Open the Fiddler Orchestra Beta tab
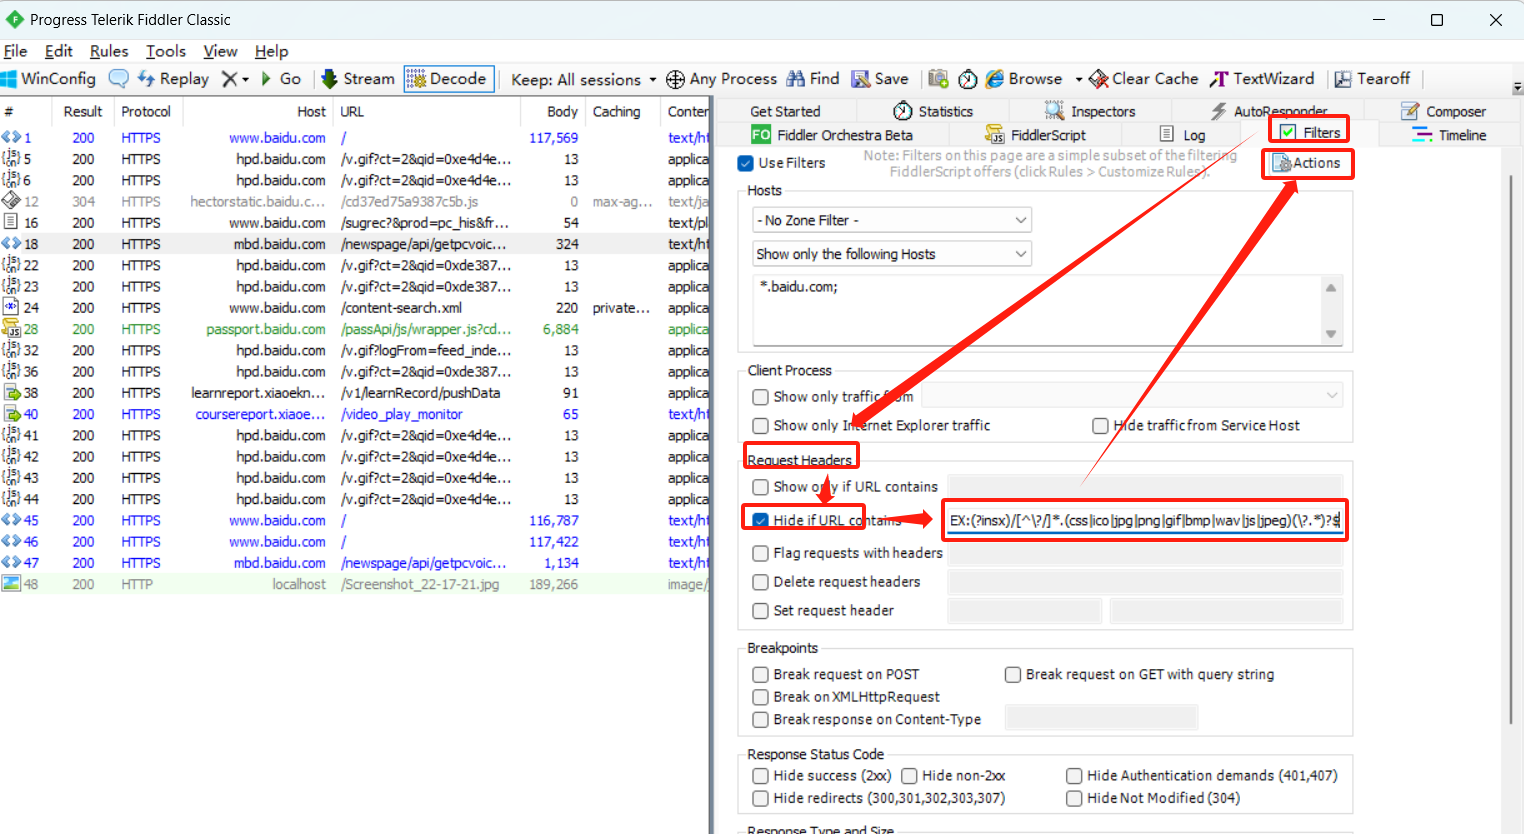Viewport: 1524px width, 834px height. pos(832,135)
